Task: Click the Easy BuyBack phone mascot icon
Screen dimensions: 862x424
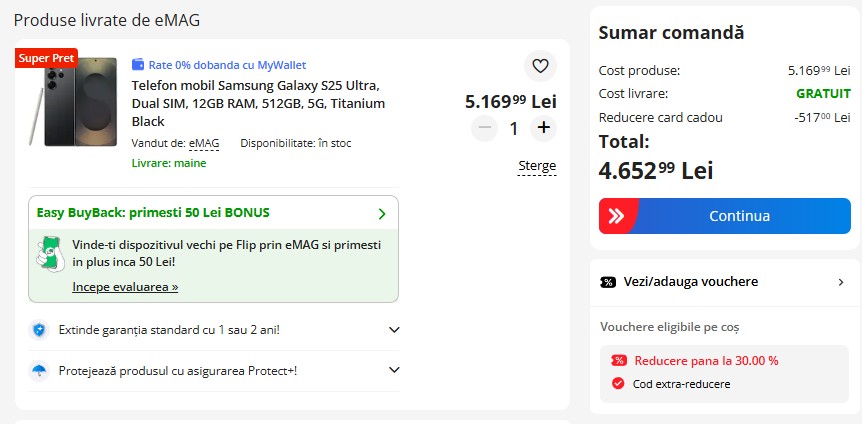Action: tap(49, 253)
